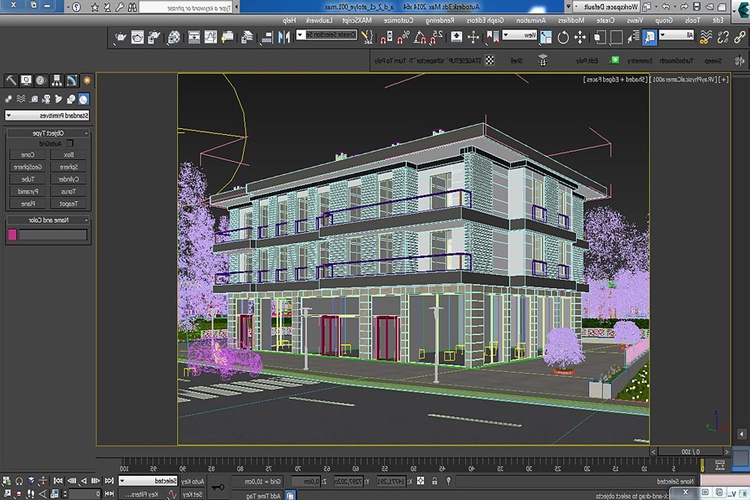Toggle Auto Key animation mode
Image resolution: width=750 pixels, height=500 pixels.
click(x=193, y=481)
